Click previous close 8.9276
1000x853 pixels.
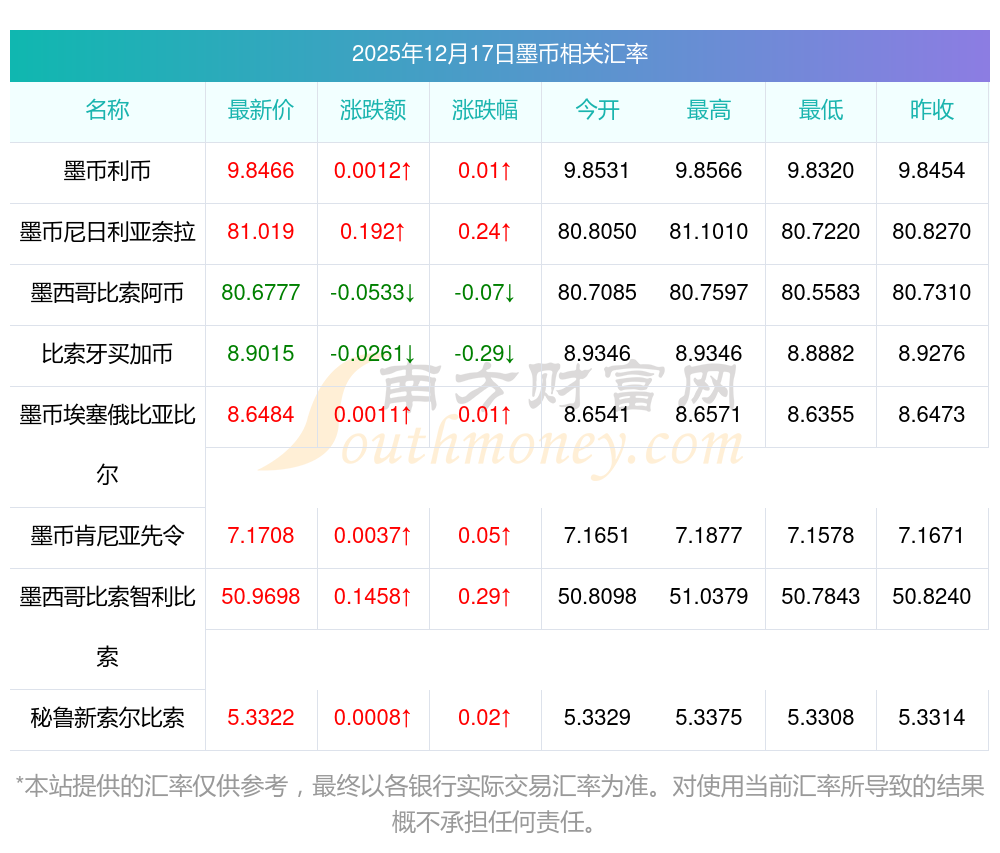[x=932, y=353]
